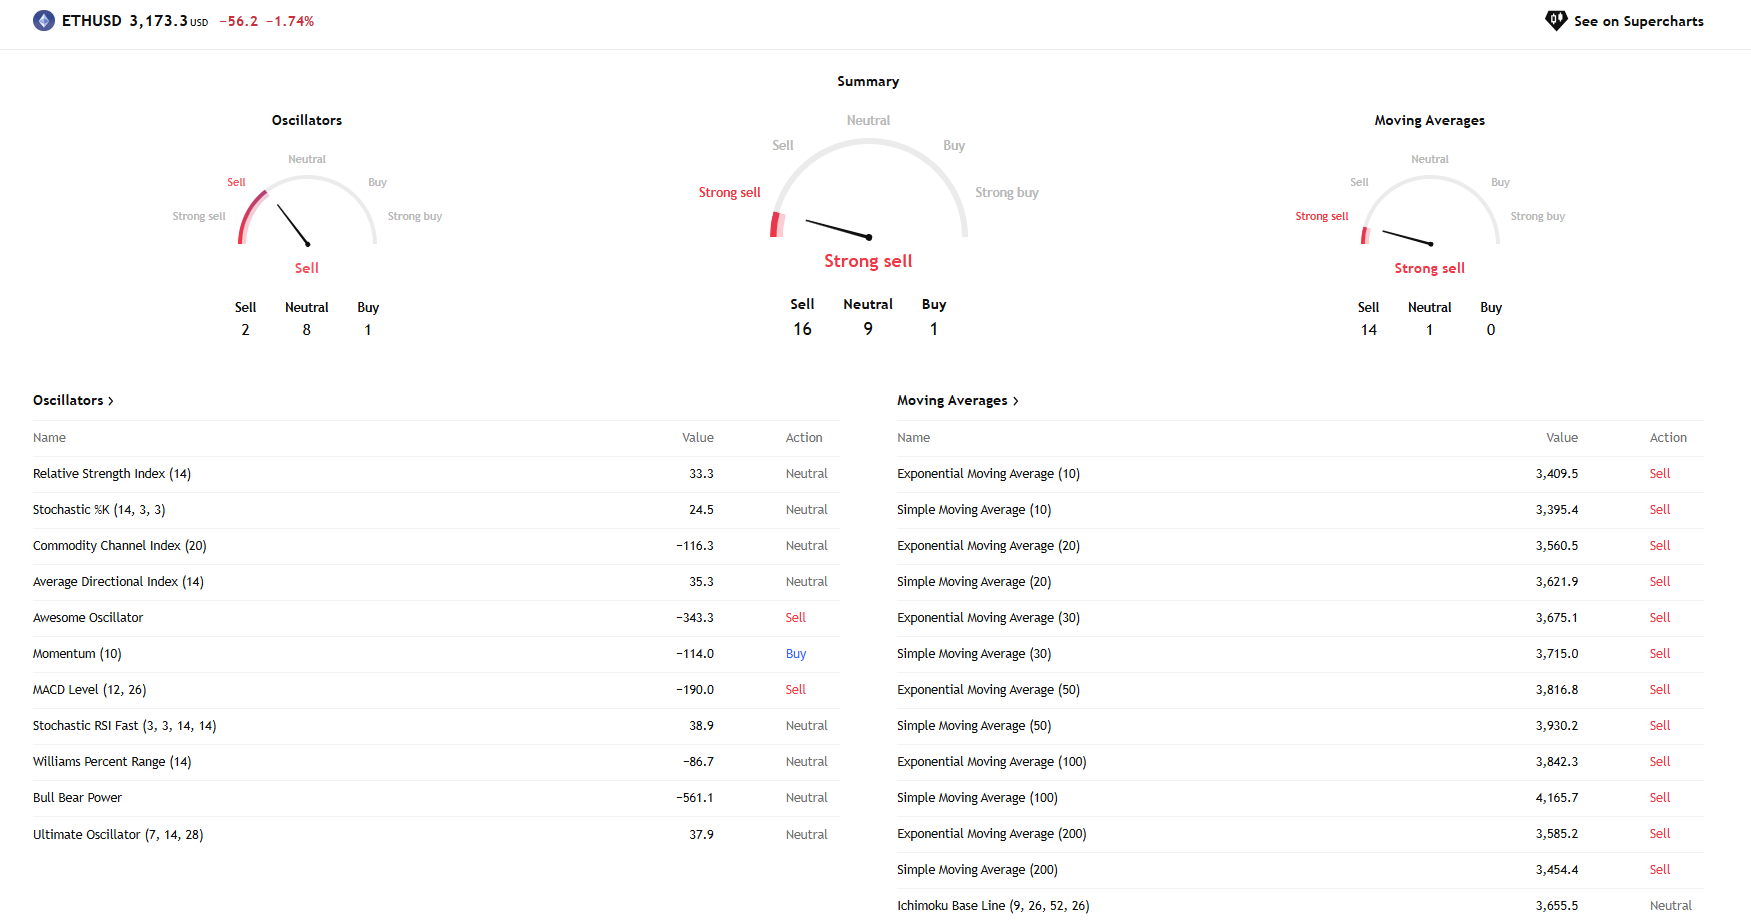Expand the Moving Averages section heading
This screenshot has width=1751, height=924.
[957, 400]
